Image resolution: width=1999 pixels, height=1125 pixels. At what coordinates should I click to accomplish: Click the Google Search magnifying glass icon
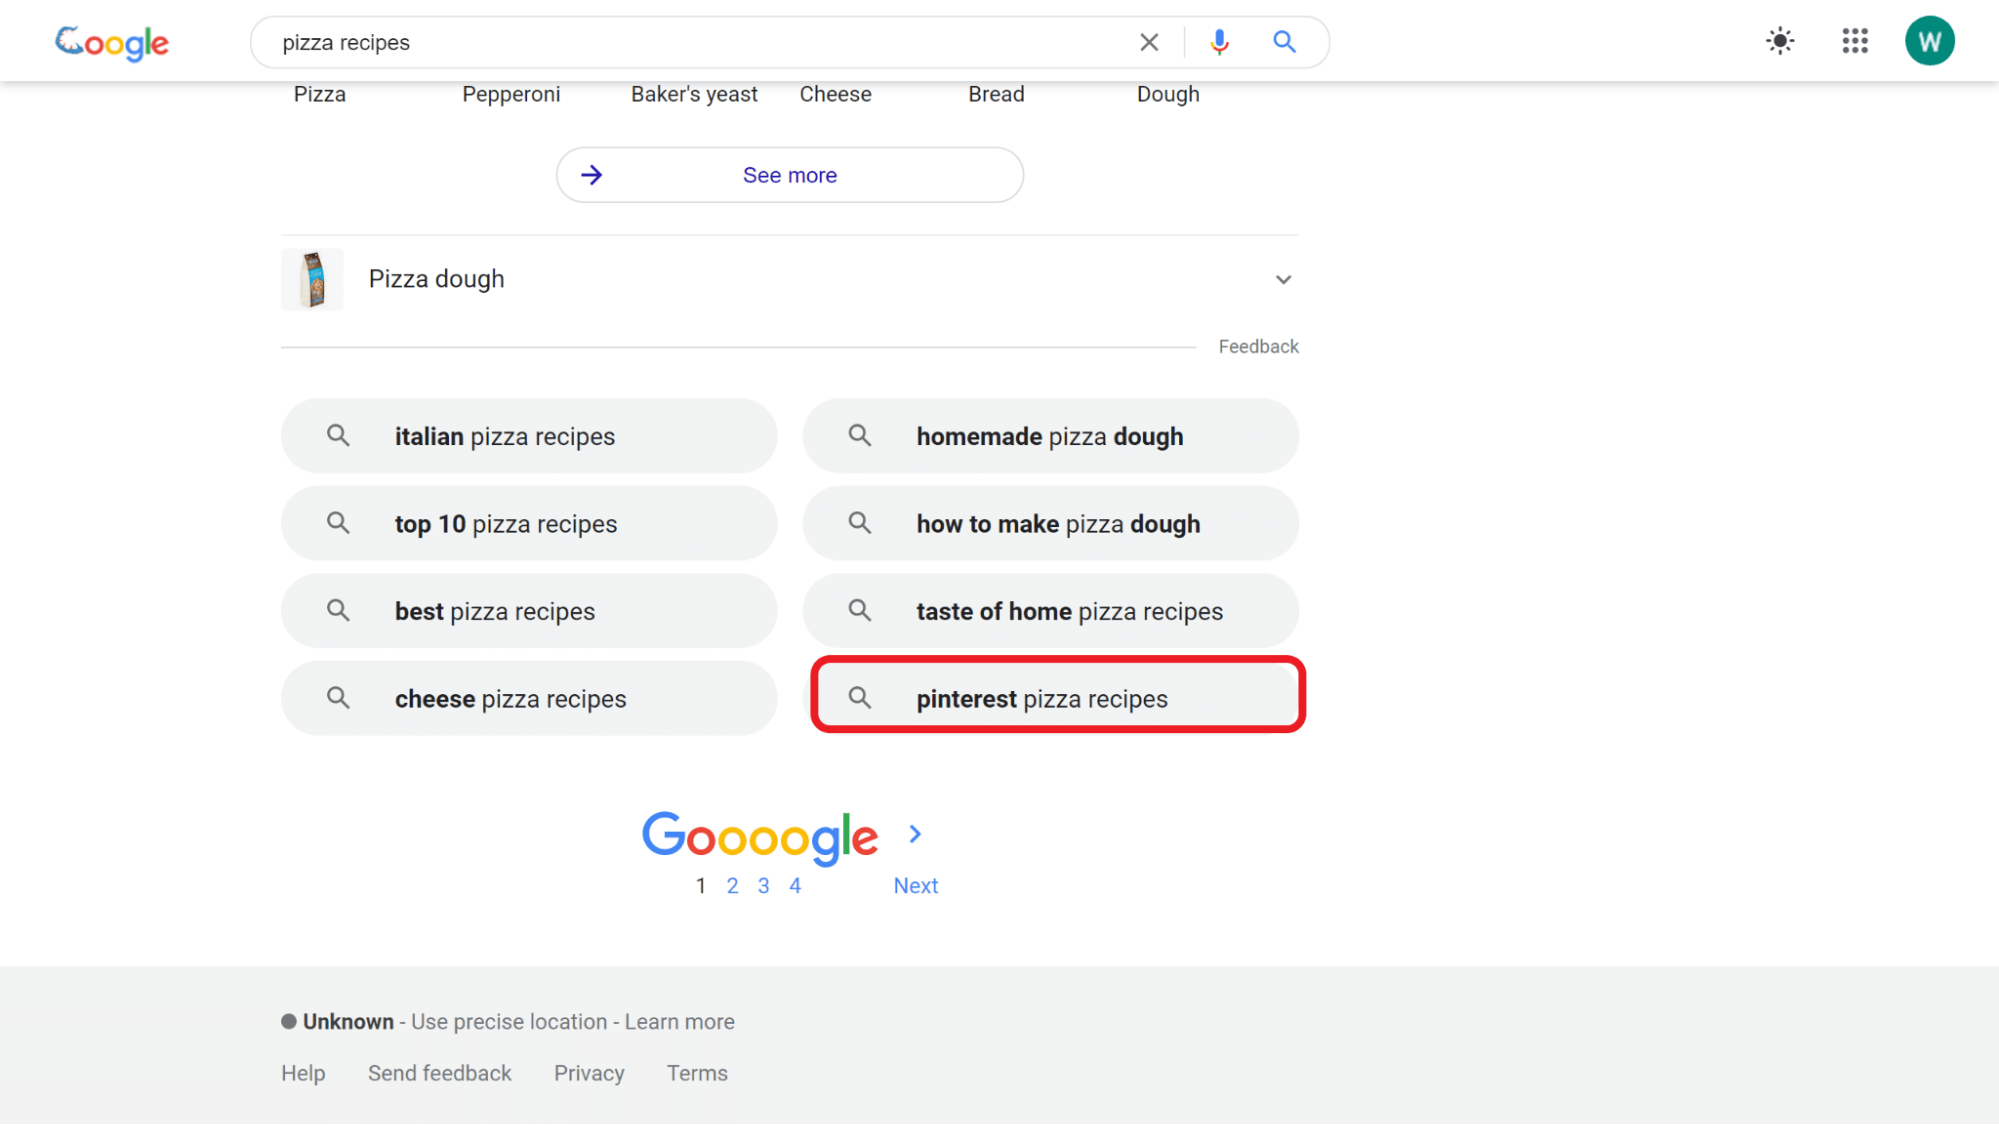(1284, 41)
